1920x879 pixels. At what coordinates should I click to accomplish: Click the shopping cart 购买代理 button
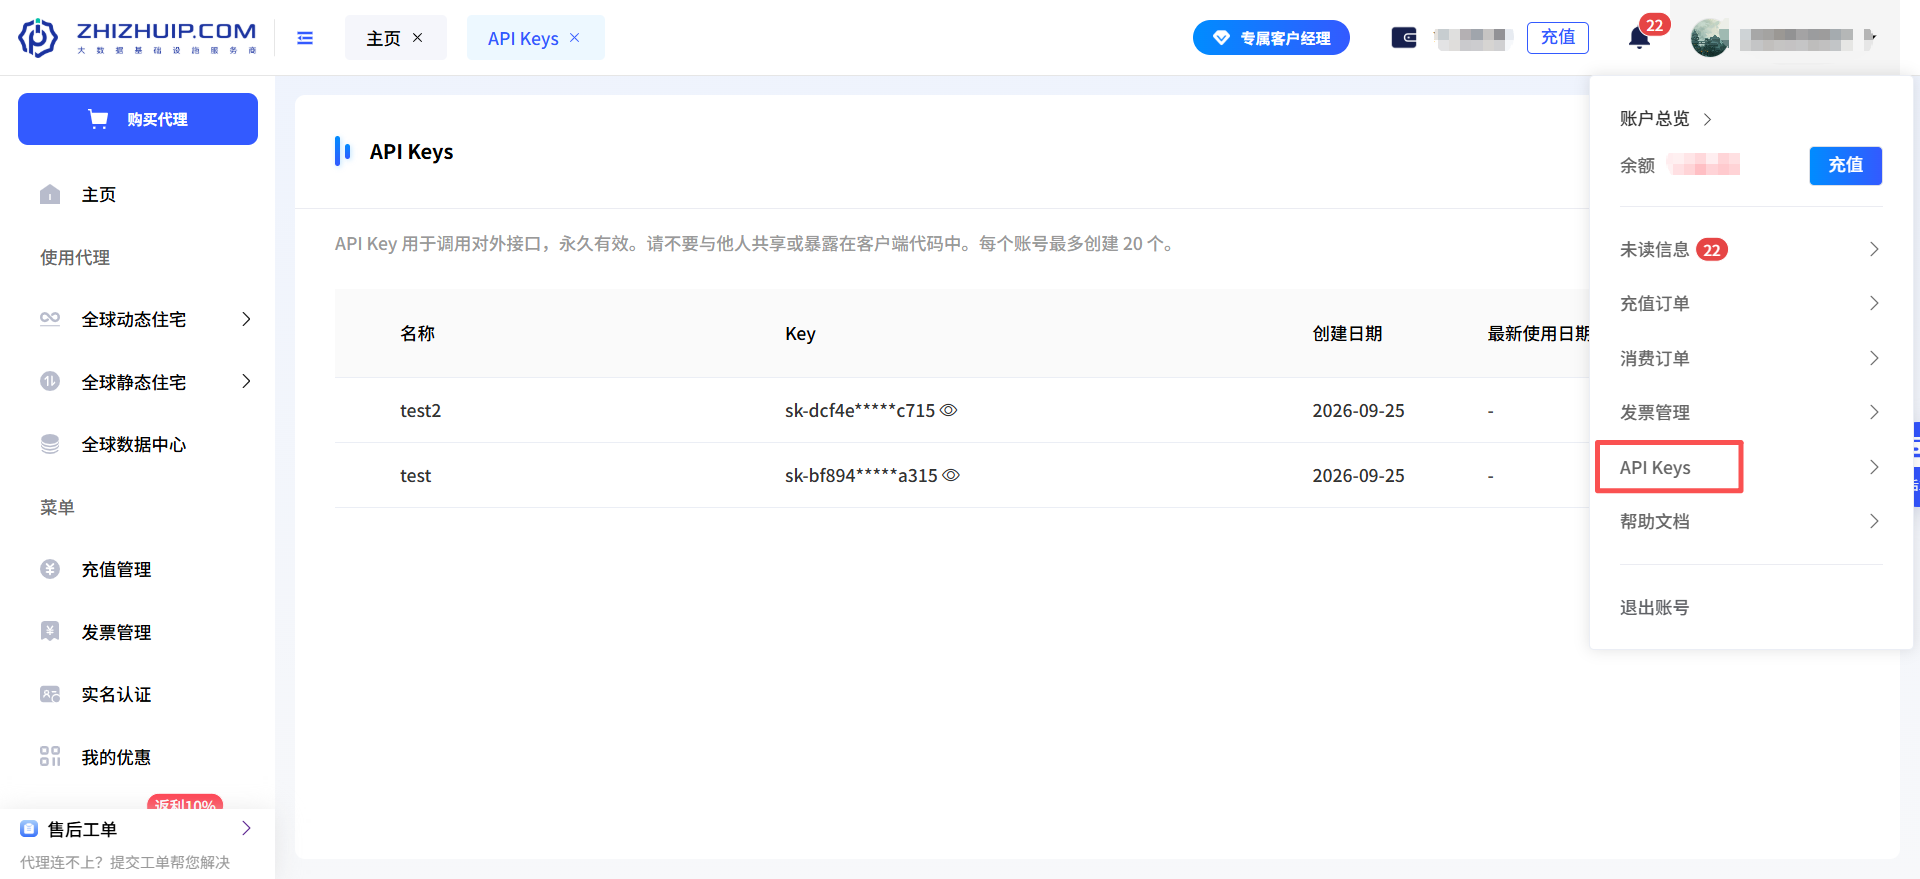[x=138, y=119]
